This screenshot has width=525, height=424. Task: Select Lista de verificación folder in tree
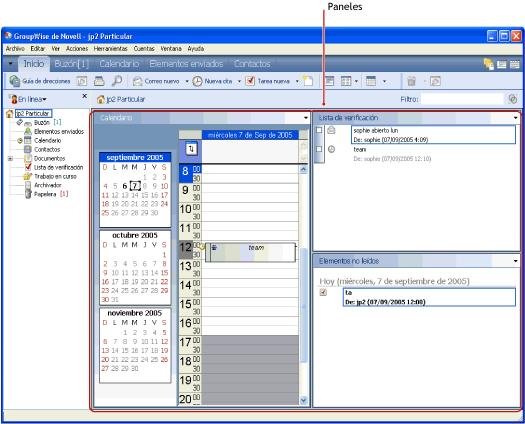pyautogui.click(x=59, y=167)
